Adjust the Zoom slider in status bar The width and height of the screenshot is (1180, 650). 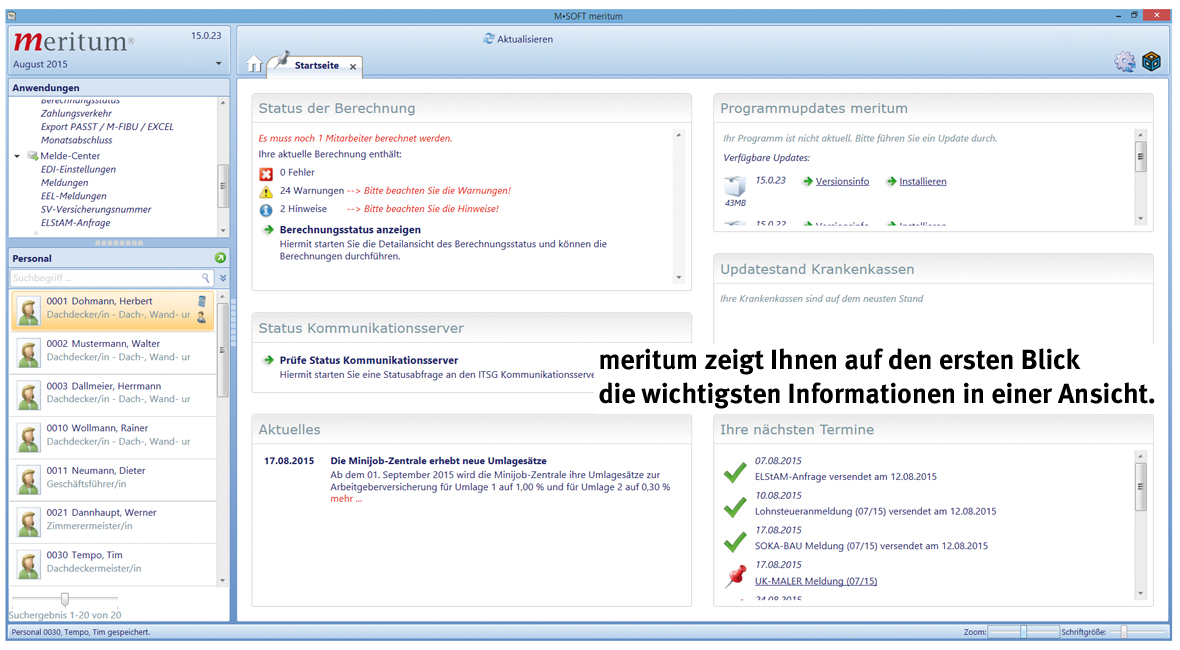pyautogui.click(x=1023, y=632)
